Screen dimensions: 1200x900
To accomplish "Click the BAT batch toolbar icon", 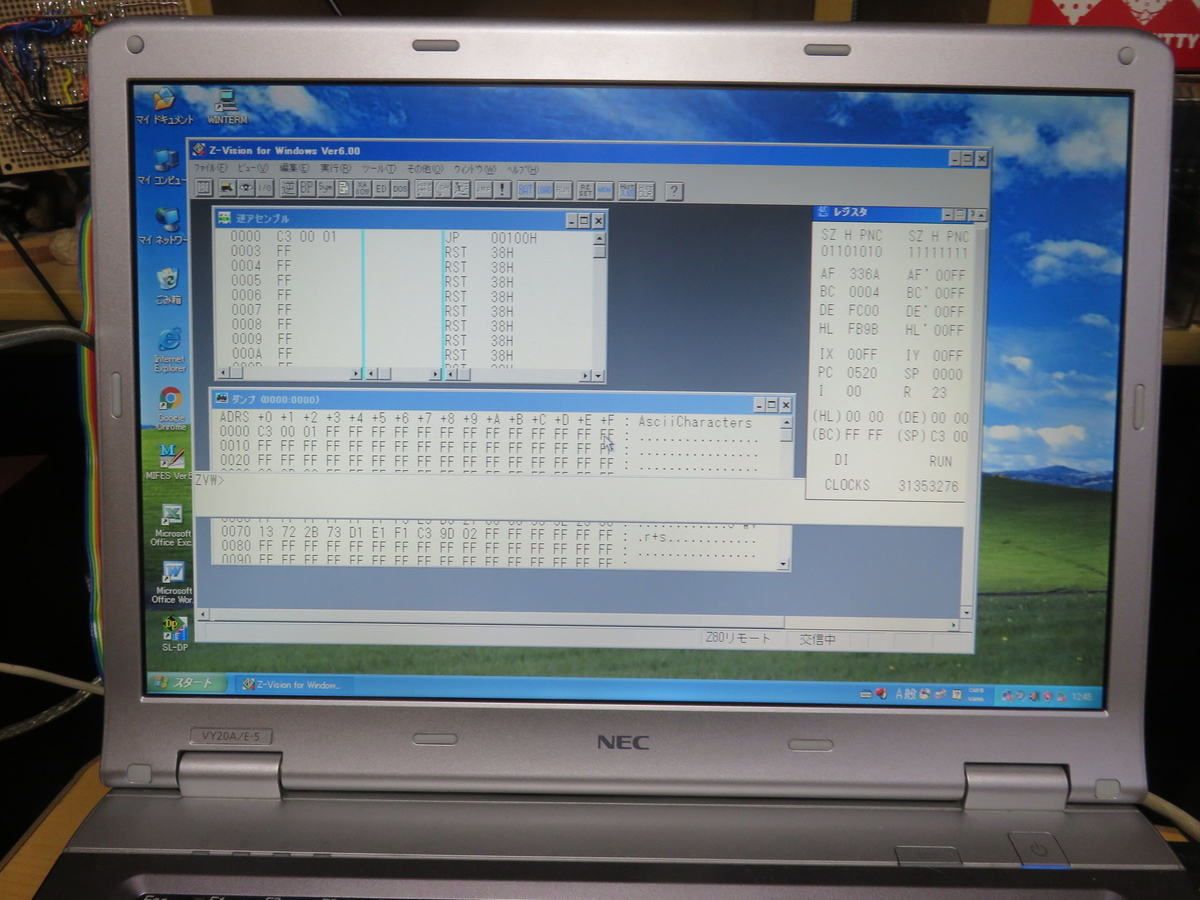I will tap(526, 190).
